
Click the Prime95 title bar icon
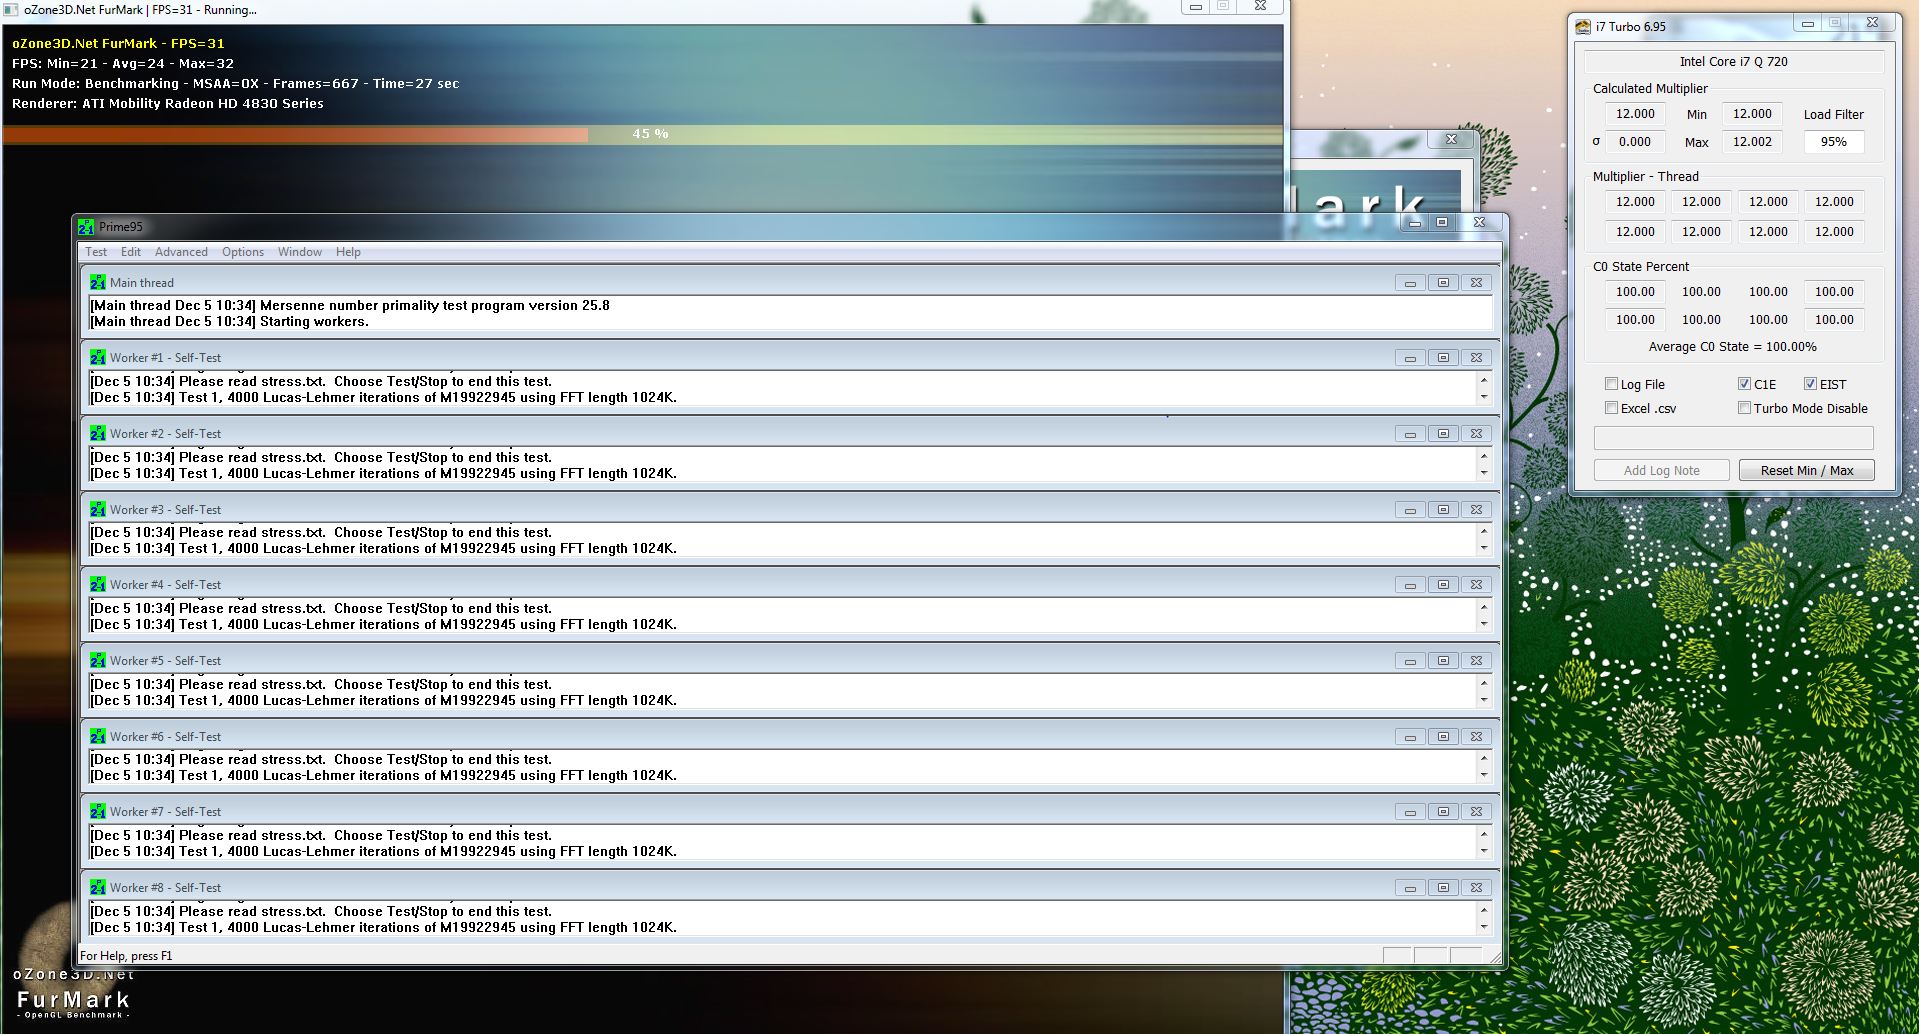86,227
